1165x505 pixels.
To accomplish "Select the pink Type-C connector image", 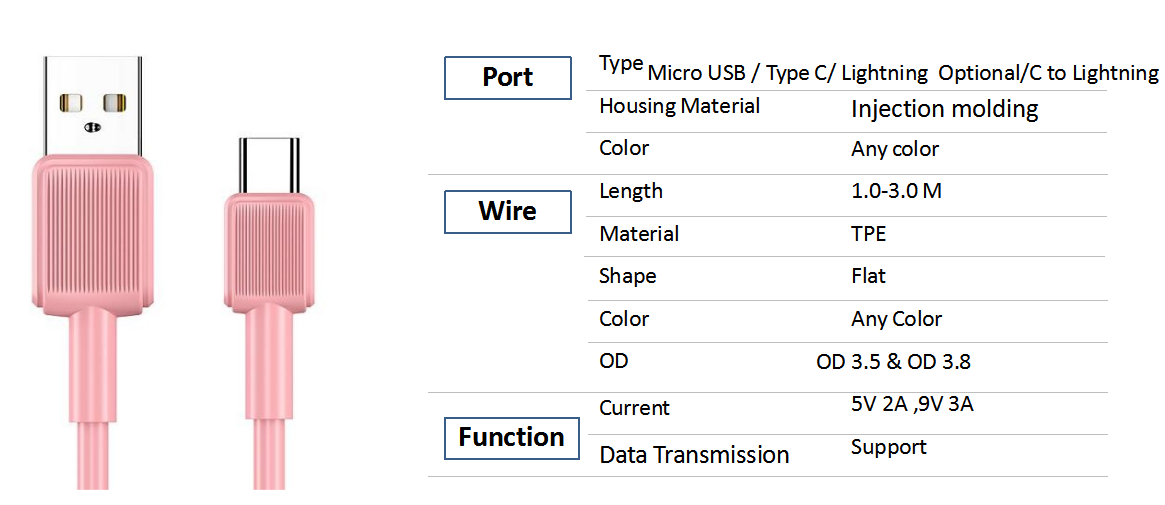I will [270, 312].
